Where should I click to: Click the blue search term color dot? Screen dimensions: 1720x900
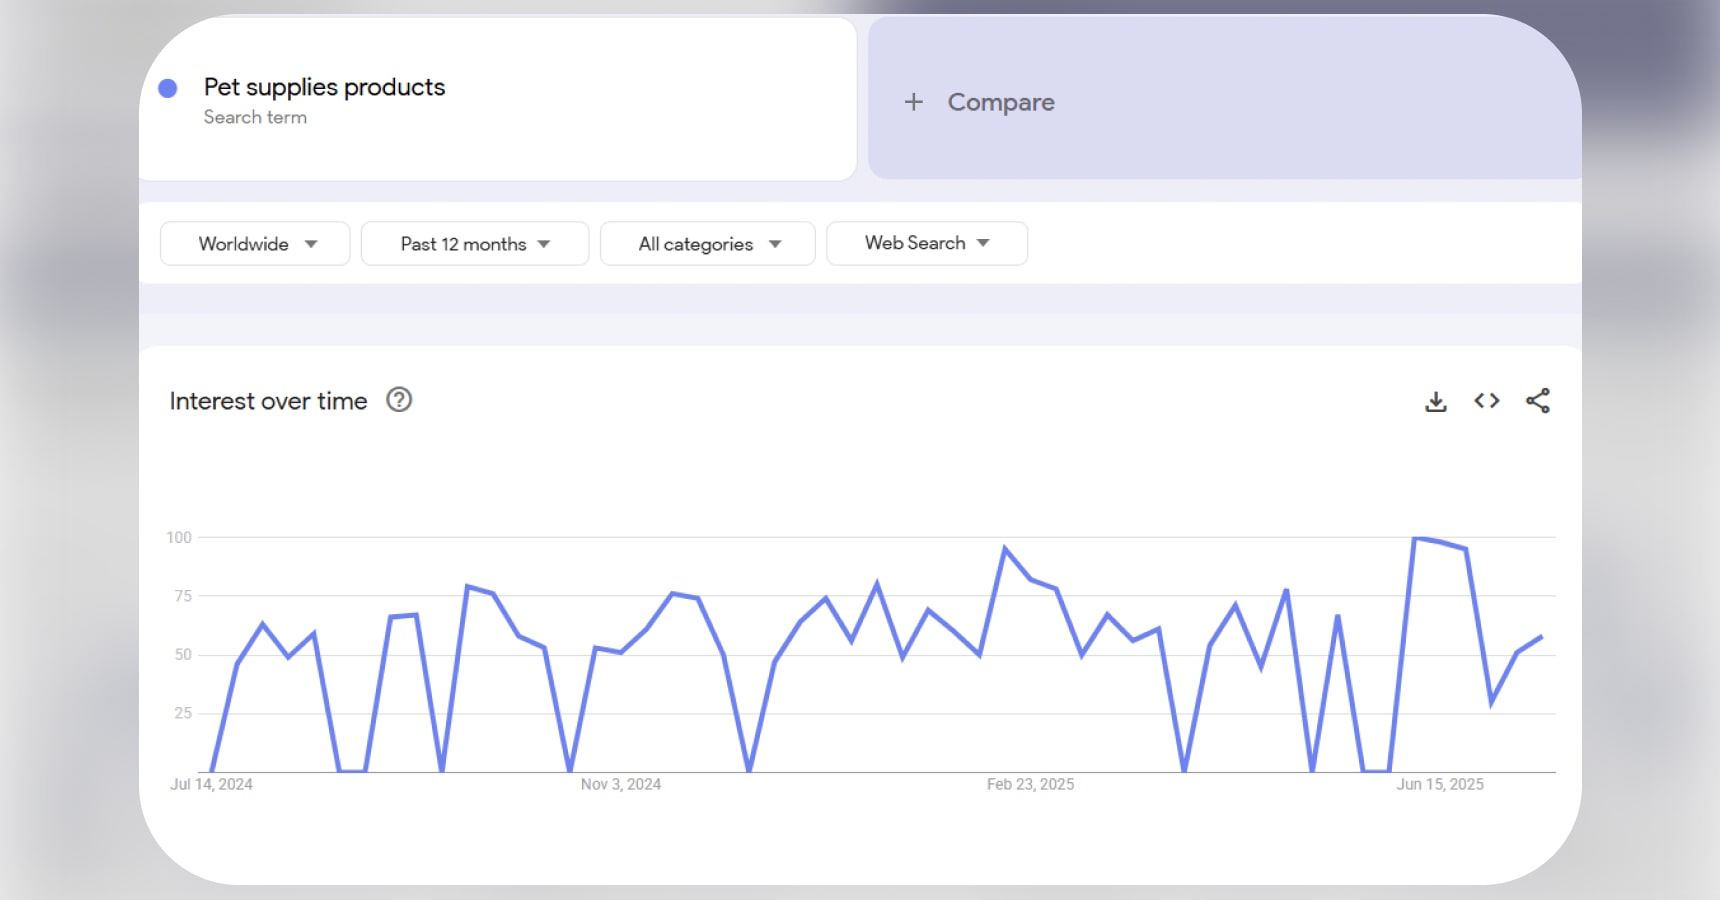point(169,88)
